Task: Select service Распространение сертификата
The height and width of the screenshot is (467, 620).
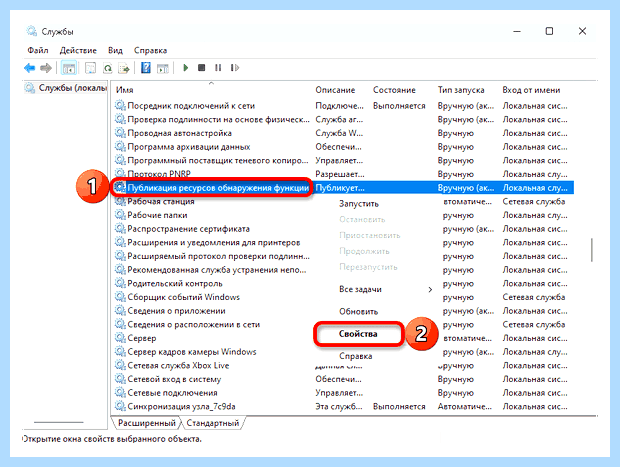Action: 189,229
